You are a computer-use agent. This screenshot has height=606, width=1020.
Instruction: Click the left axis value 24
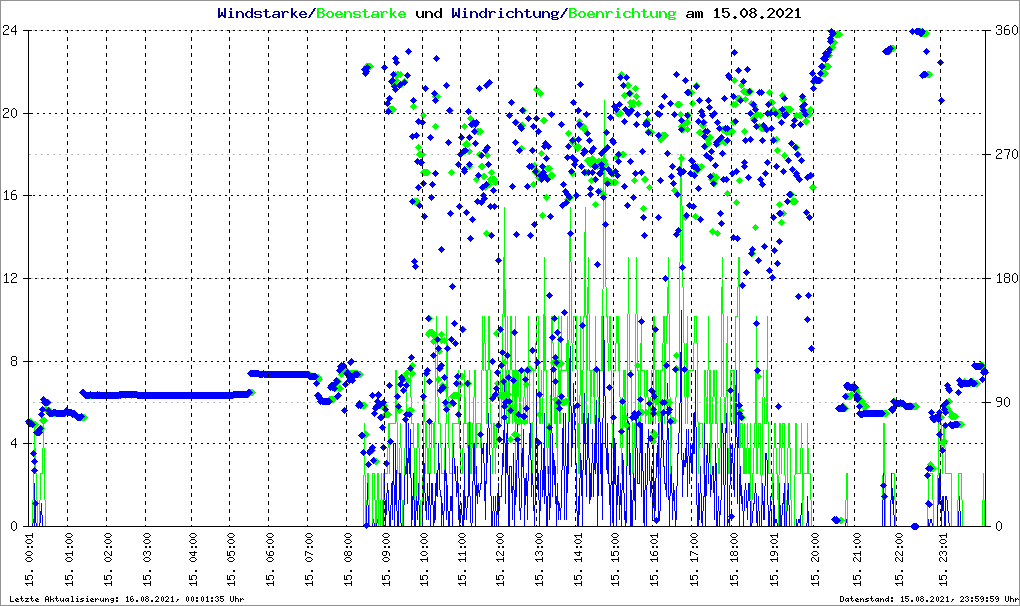pos(10,31)
